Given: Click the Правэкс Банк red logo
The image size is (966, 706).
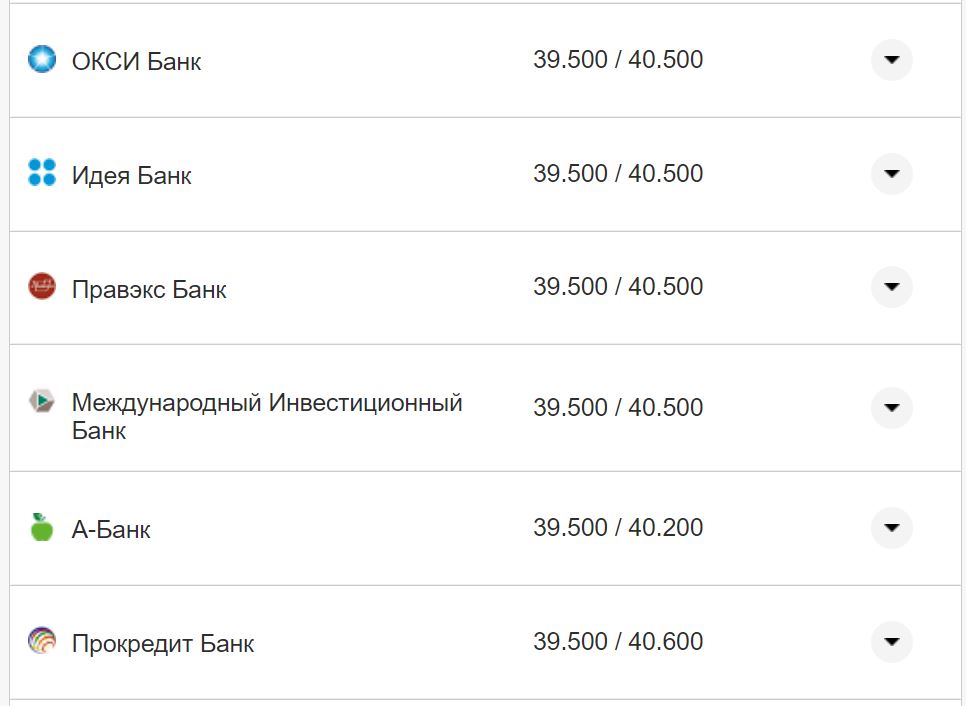Looking at the screenshot, I should click(x=41, y=288).
